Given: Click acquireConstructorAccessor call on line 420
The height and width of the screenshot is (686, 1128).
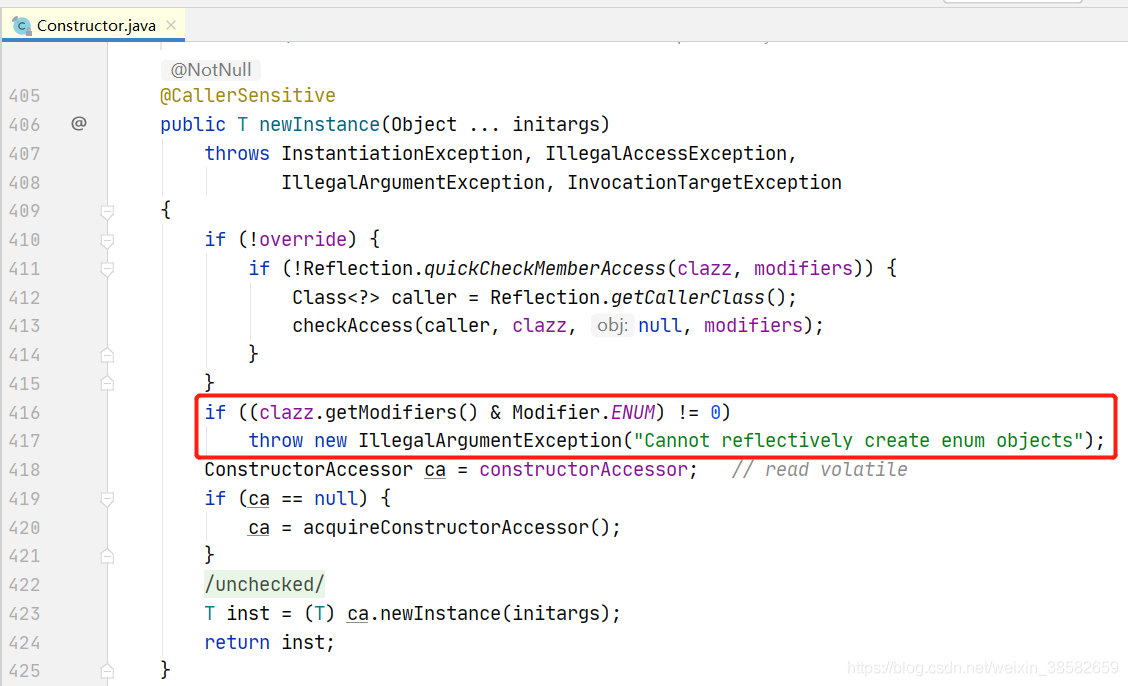Looking at the screenshot, I should point(446,528).
